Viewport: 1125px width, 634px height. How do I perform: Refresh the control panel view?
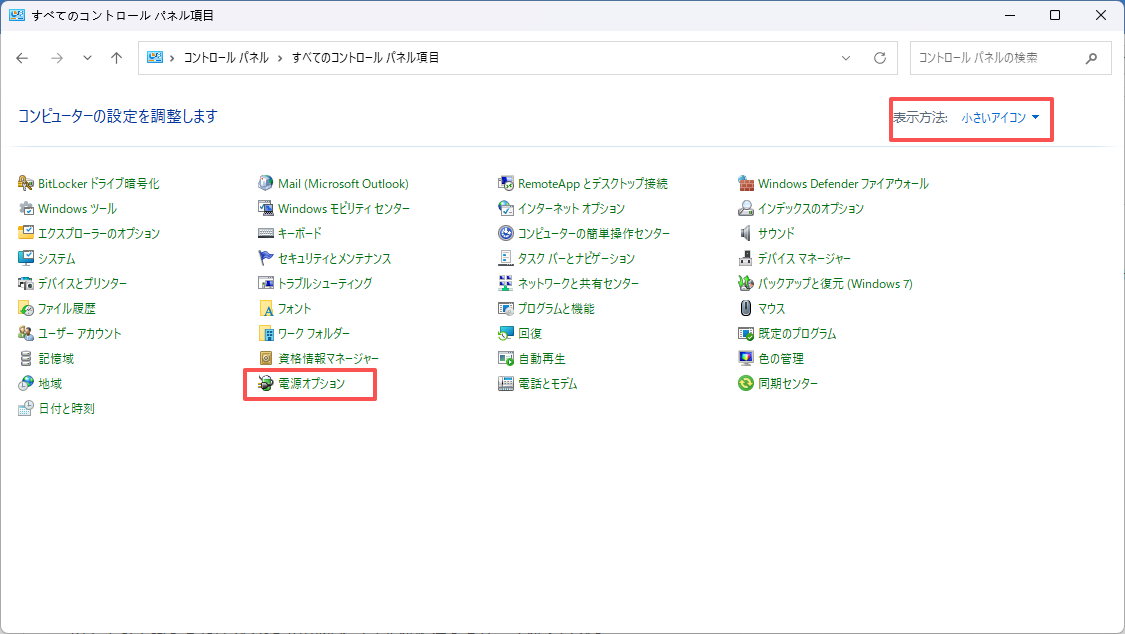(880, 58)
